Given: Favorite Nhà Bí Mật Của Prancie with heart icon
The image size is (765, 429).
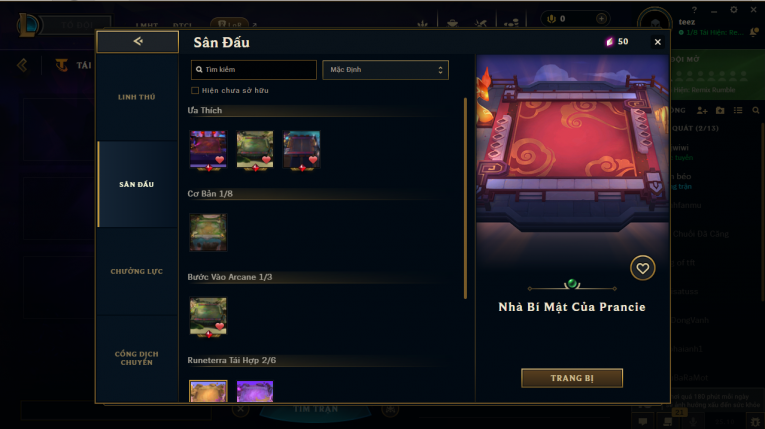Looking at the screenshot, I should click(x=642, y=268).
